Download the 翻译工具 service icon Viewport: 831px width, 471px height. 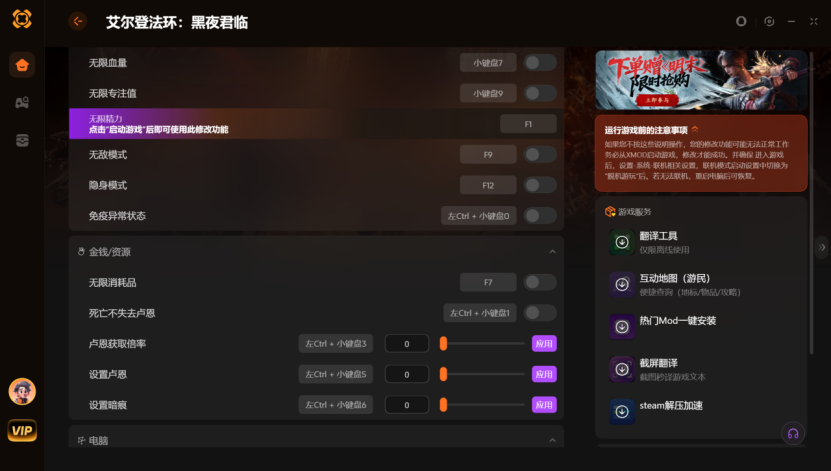pyautogui.click(x=622, y=242)
